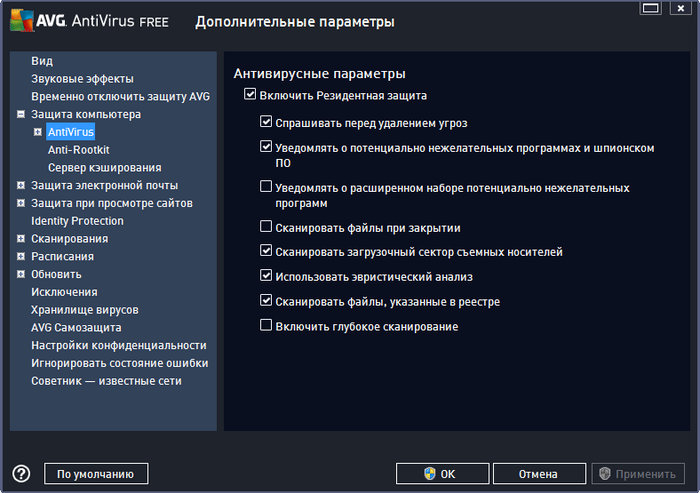Enable Включить глубокое сканирование
This screenshot has height=493, width=700.
click(x=266, y=325)
